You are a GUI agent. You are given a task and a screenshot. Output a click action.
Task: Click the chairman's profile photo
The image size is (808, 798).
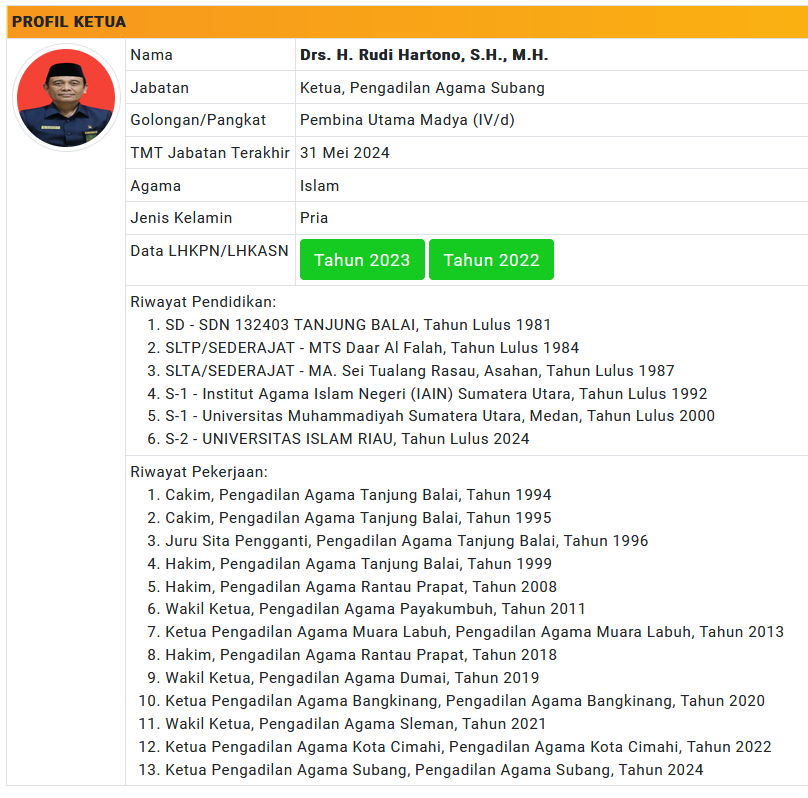tap(66, 98)
